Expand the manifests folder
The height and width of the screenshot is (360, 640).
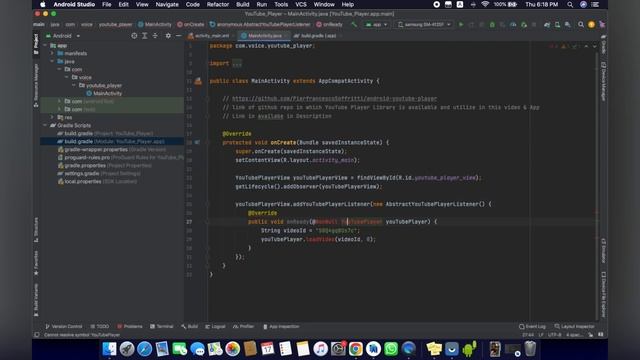[52, 53]
